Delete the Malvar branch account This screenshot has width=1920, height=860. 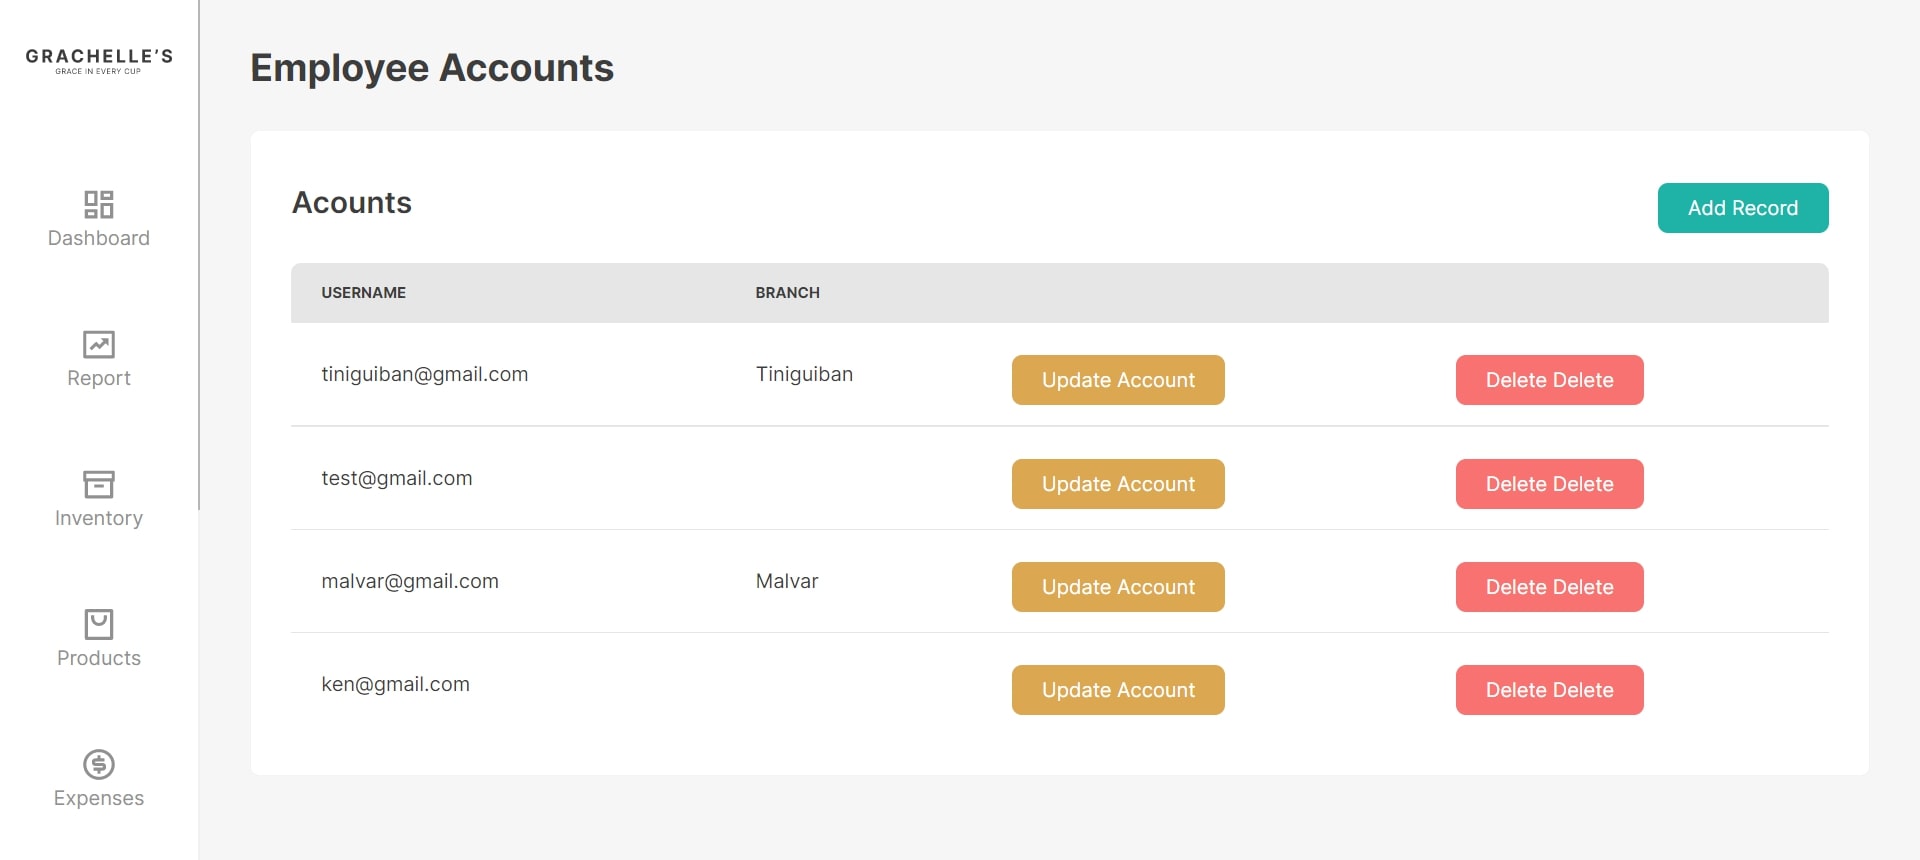[1550, 587]
